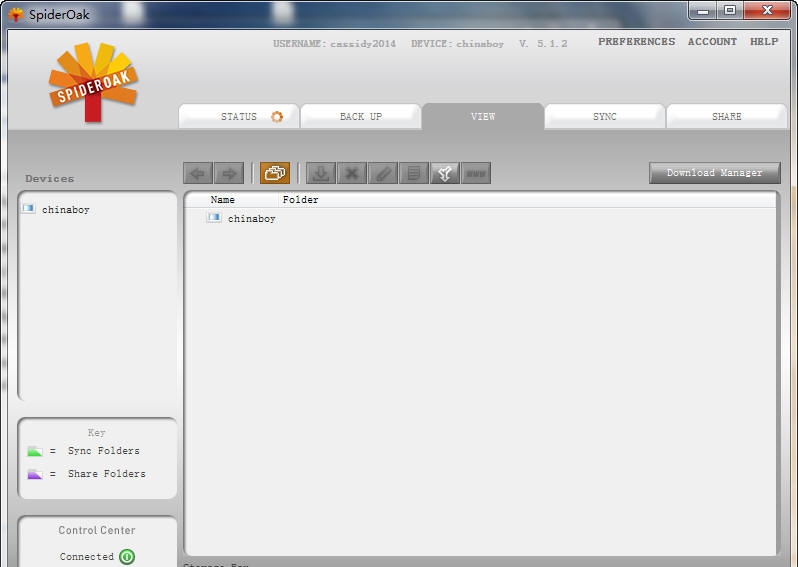Click the orange spinner on STATUS tab
The width and height of the screenshot is (798, 567).
pos(277,117)
